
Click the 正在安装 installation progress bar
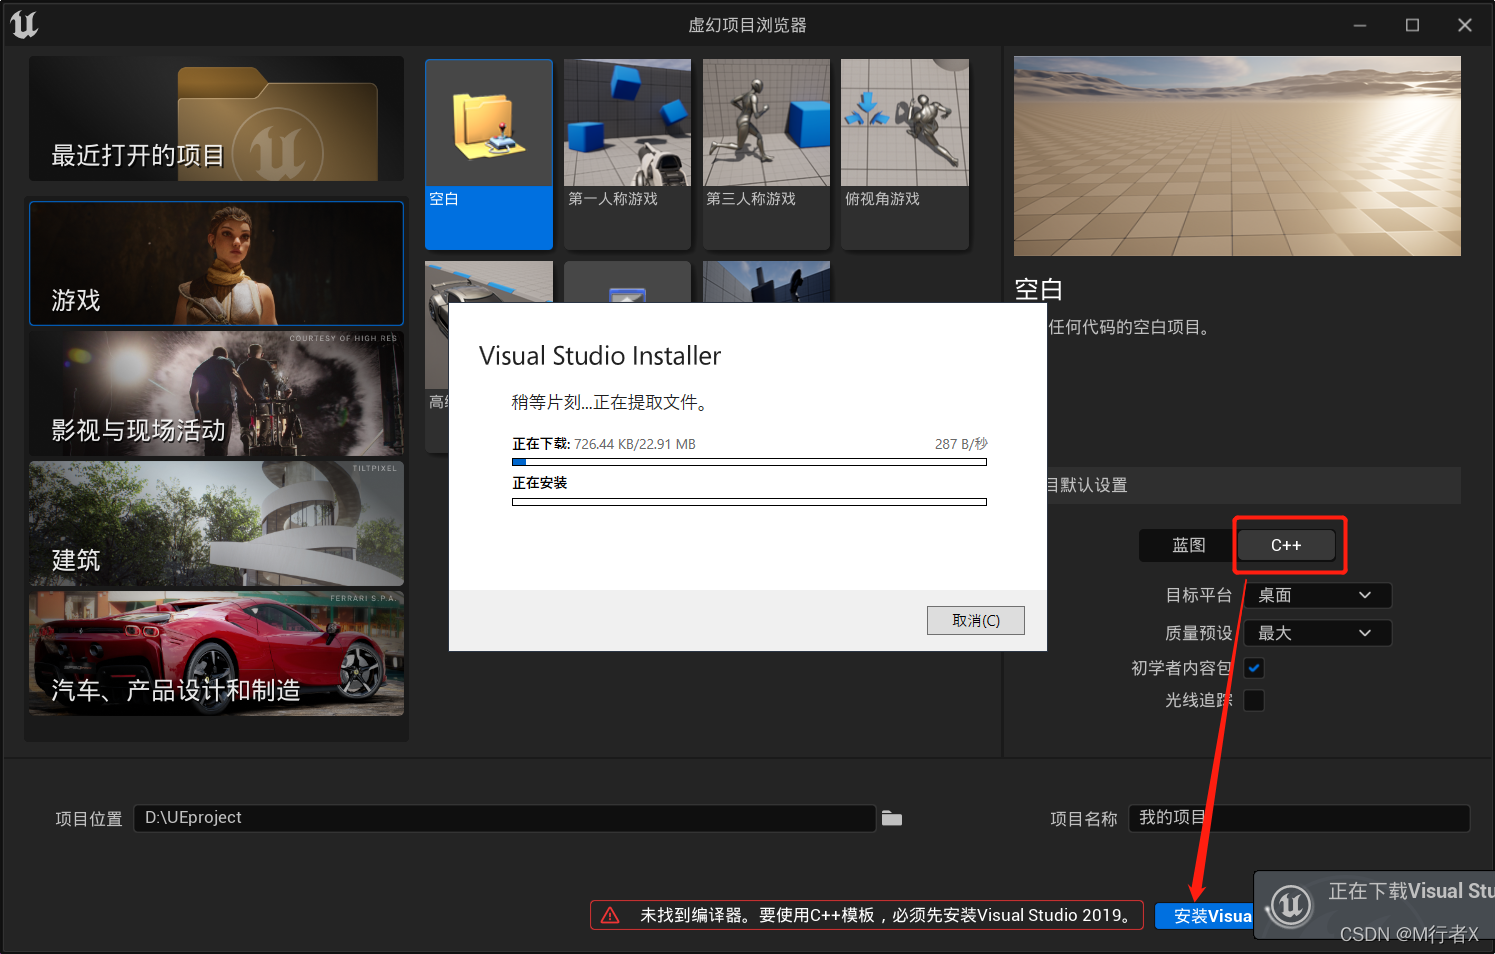point(749,502)
